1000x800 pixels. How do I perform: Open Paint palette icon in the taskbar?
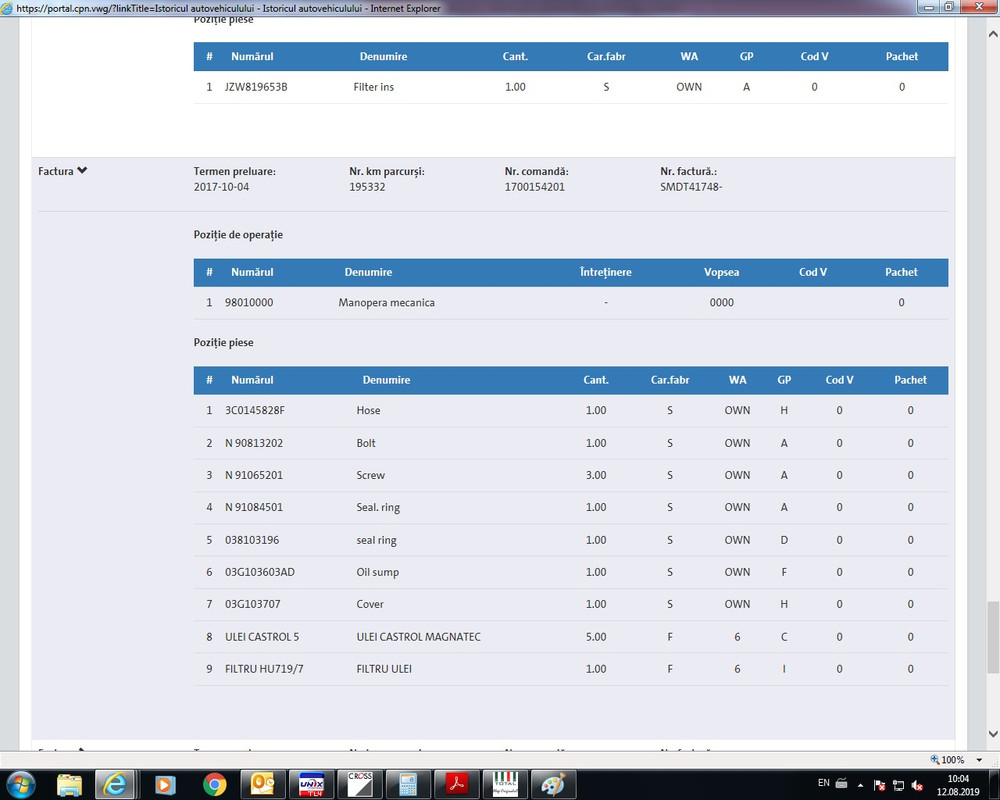tap(554, 785)
